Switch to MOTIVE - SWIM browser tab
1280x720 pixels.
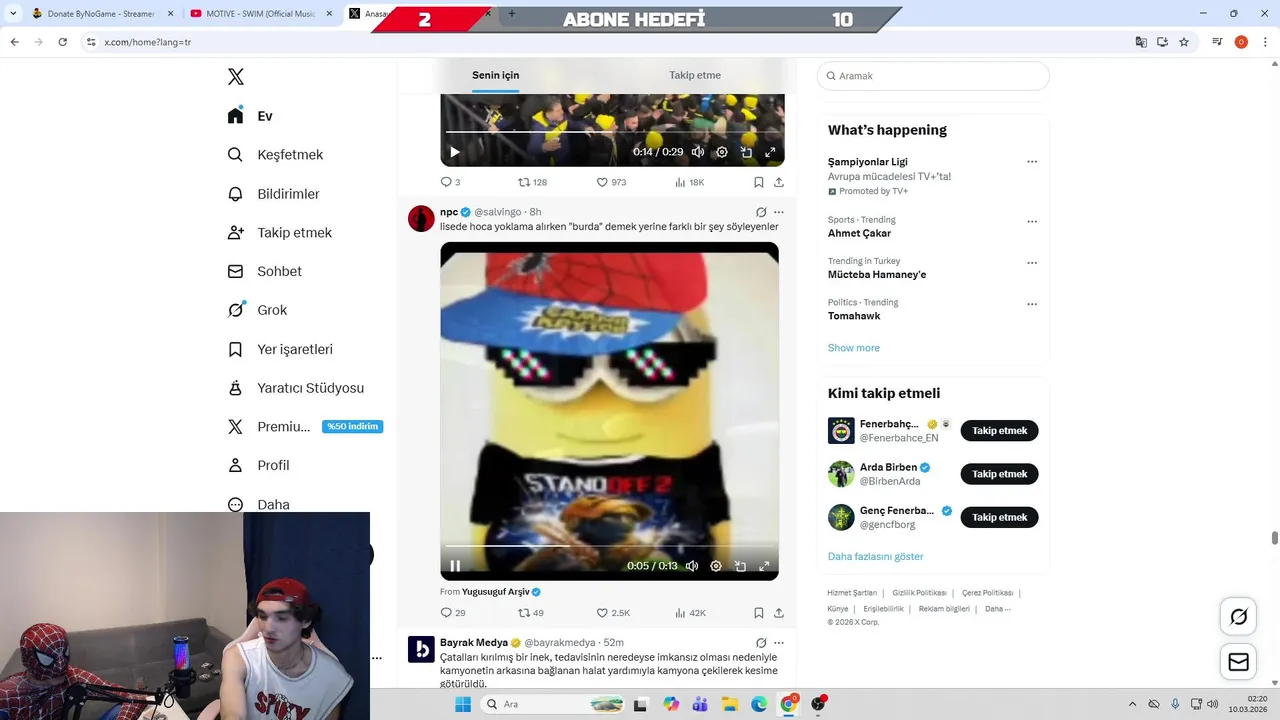pos(260,14)
